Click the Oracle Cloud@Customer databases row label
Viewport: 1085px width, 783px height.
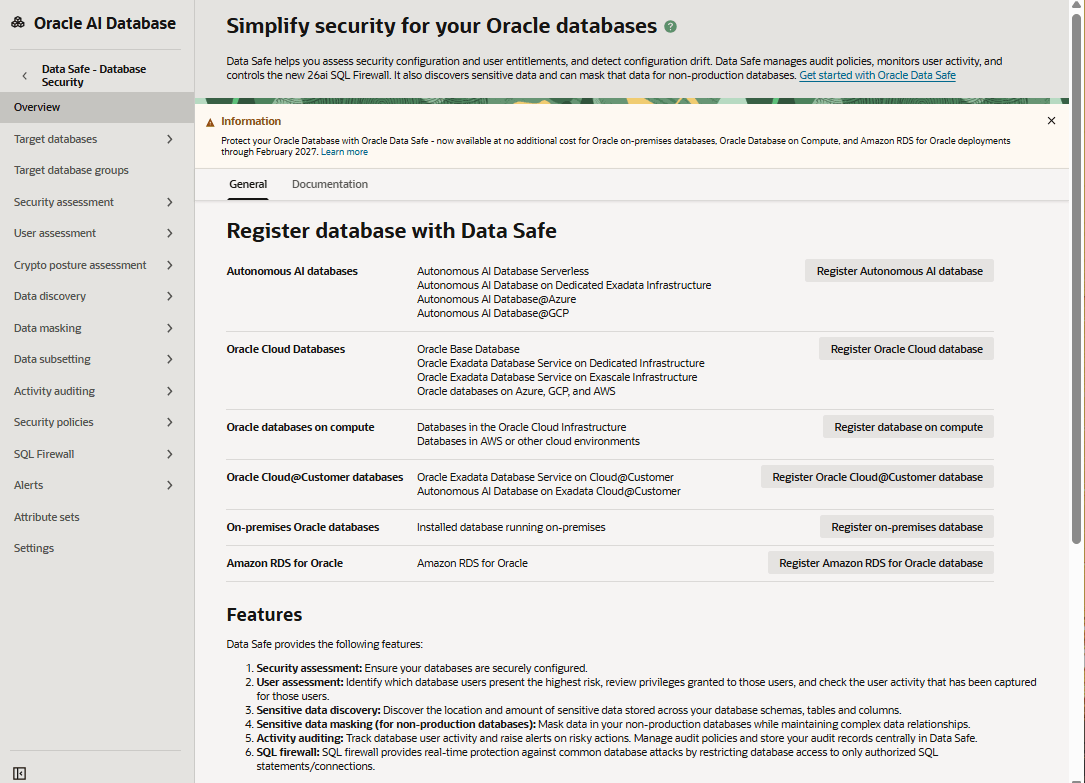(314, 477)
